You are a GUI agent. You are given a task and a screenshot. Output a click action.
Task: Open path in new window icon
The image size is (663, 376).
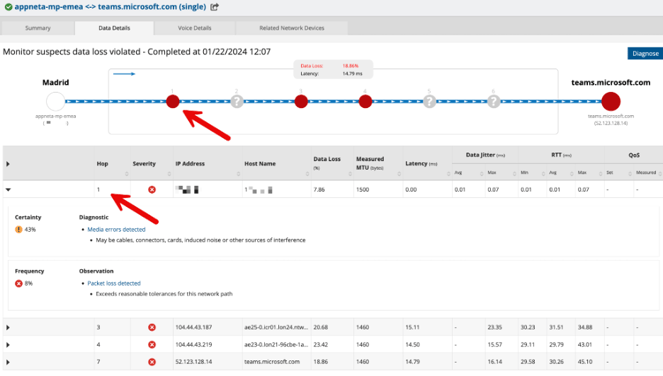point(214,7)
